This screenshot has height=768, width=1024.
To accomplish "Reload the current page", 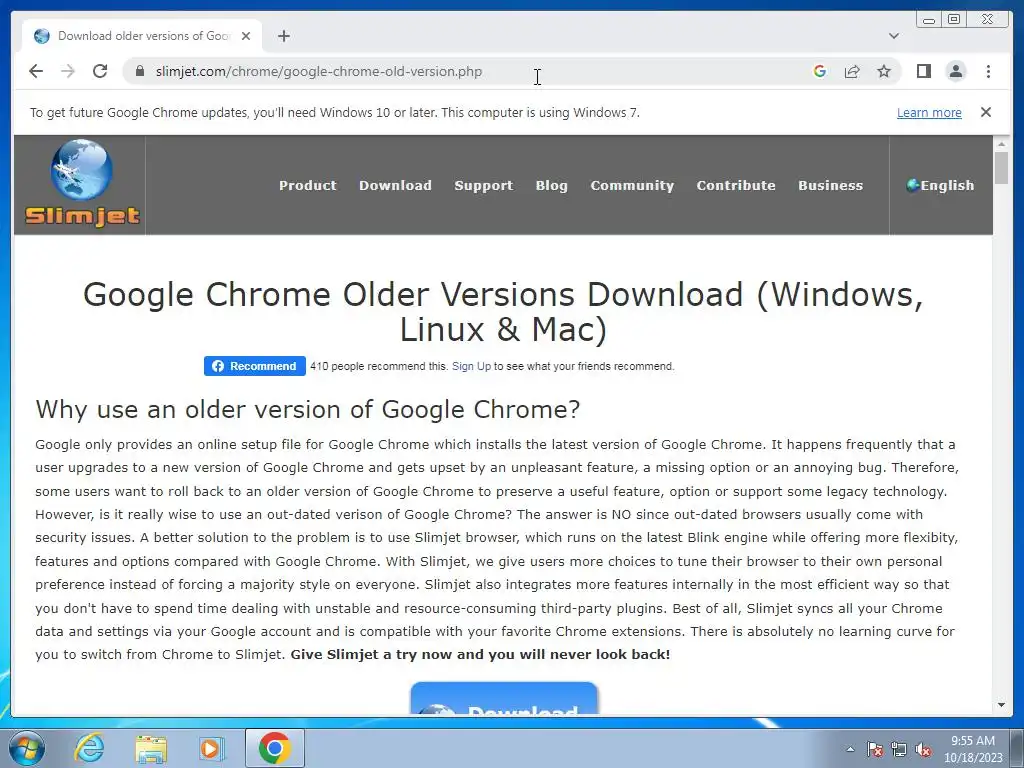I will (100, 71).
